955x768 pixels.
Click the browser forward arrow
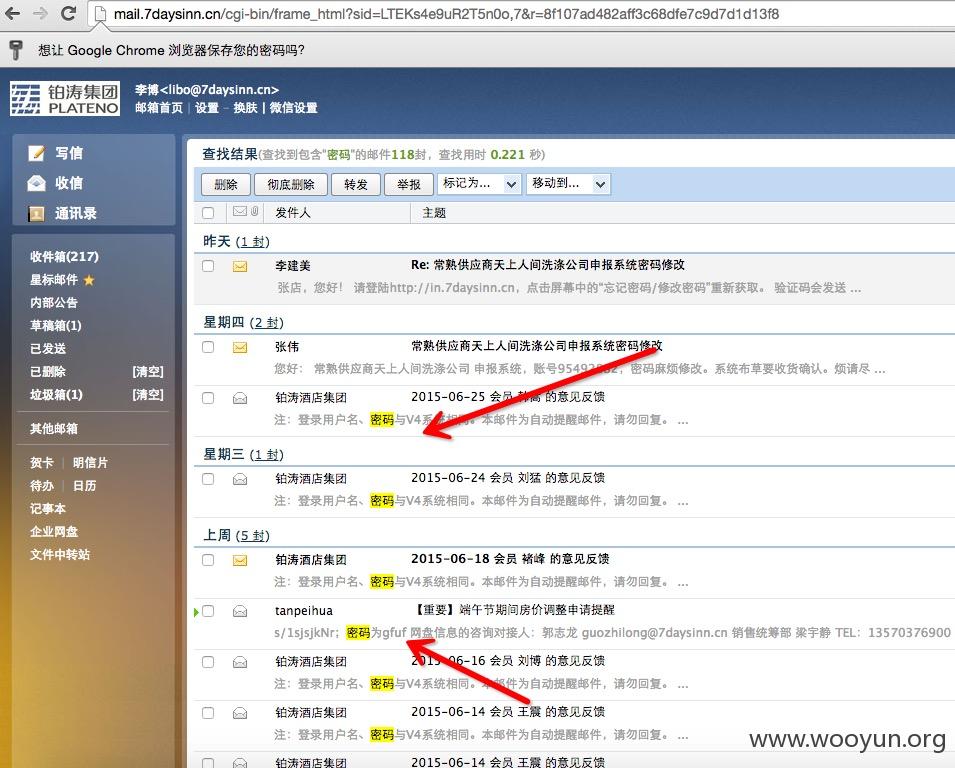pos(40,13)
